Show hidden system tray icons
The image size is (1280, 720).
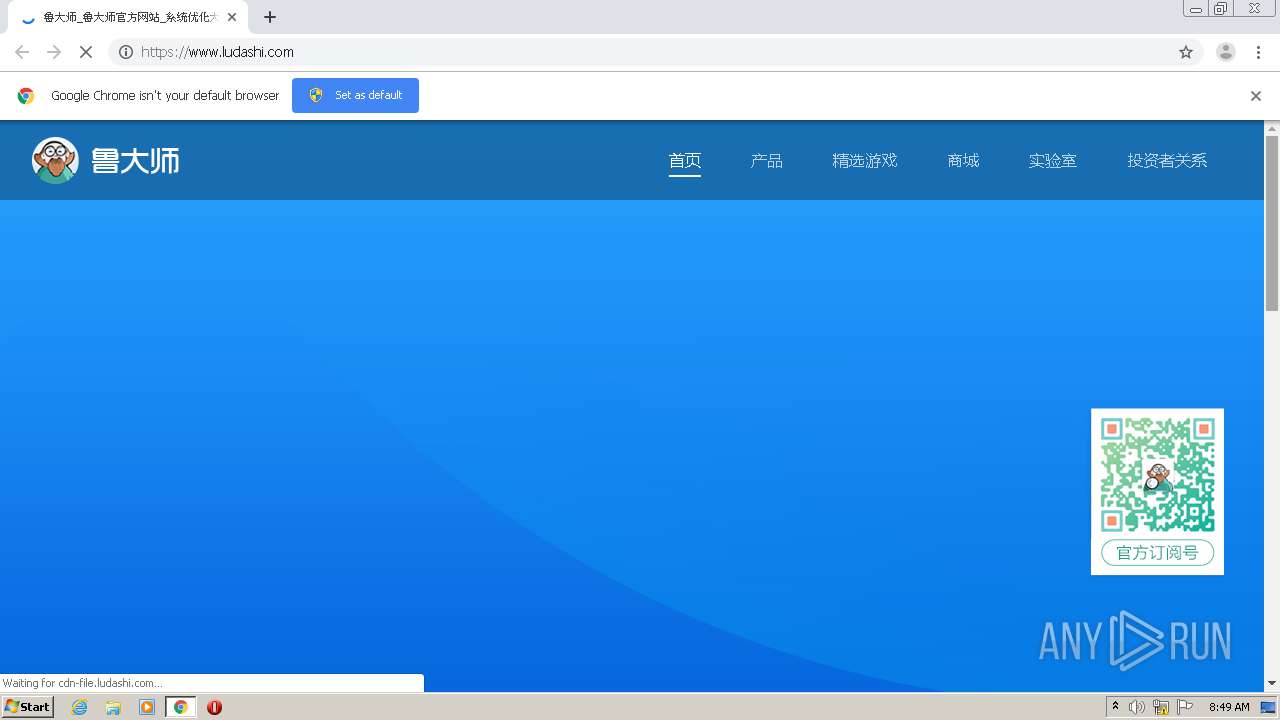pyautogui.click(x=1115, y=707)
